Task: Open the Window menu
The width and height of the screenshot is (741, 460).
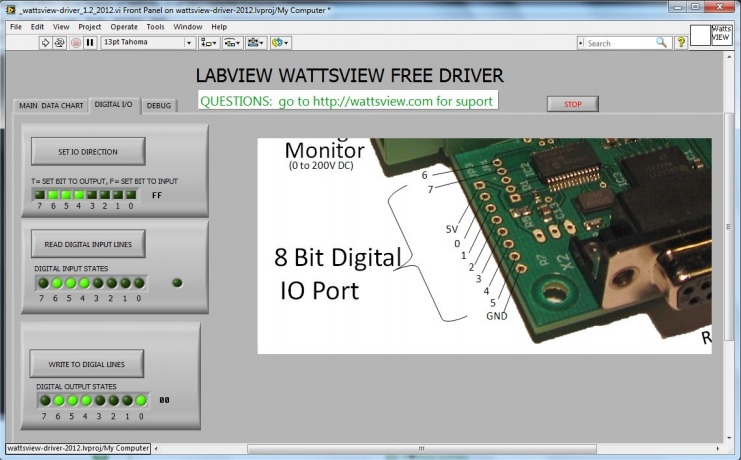Action: [x=188, y=27]
